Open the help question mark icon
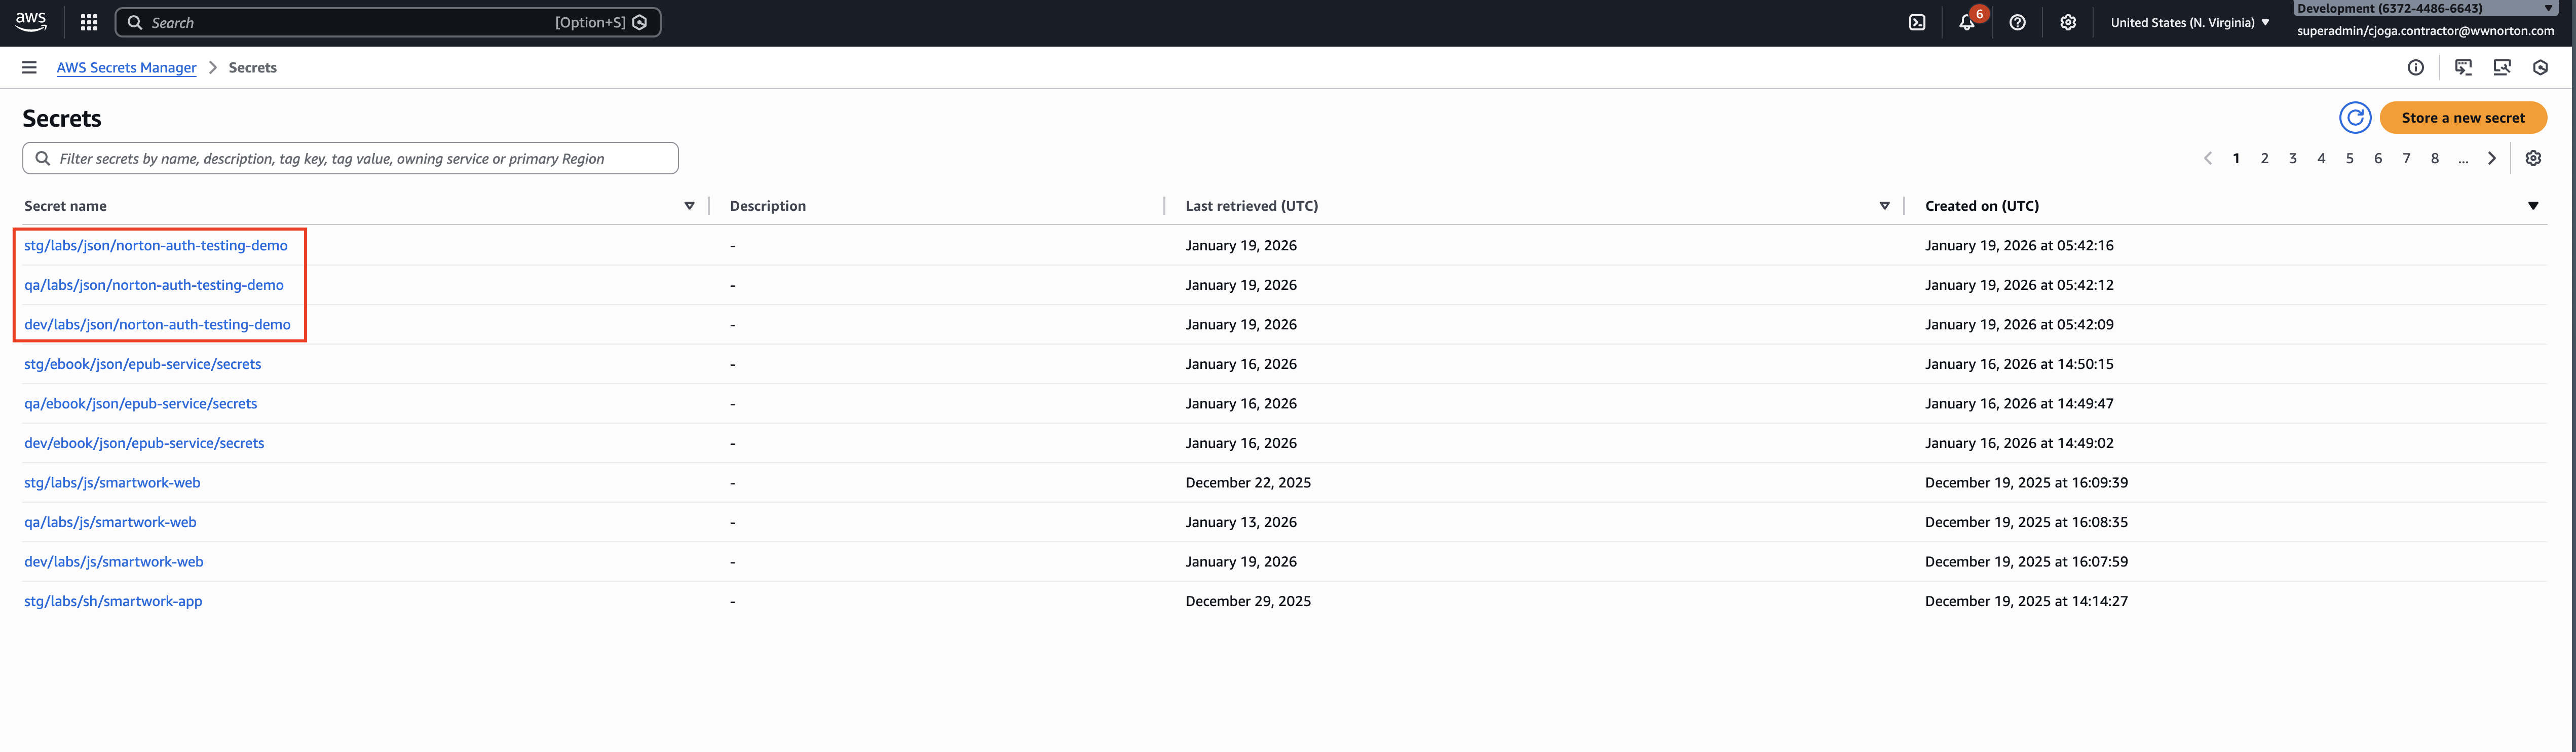The width and height of the screenshot is (2576, 752). (2018, 22)
